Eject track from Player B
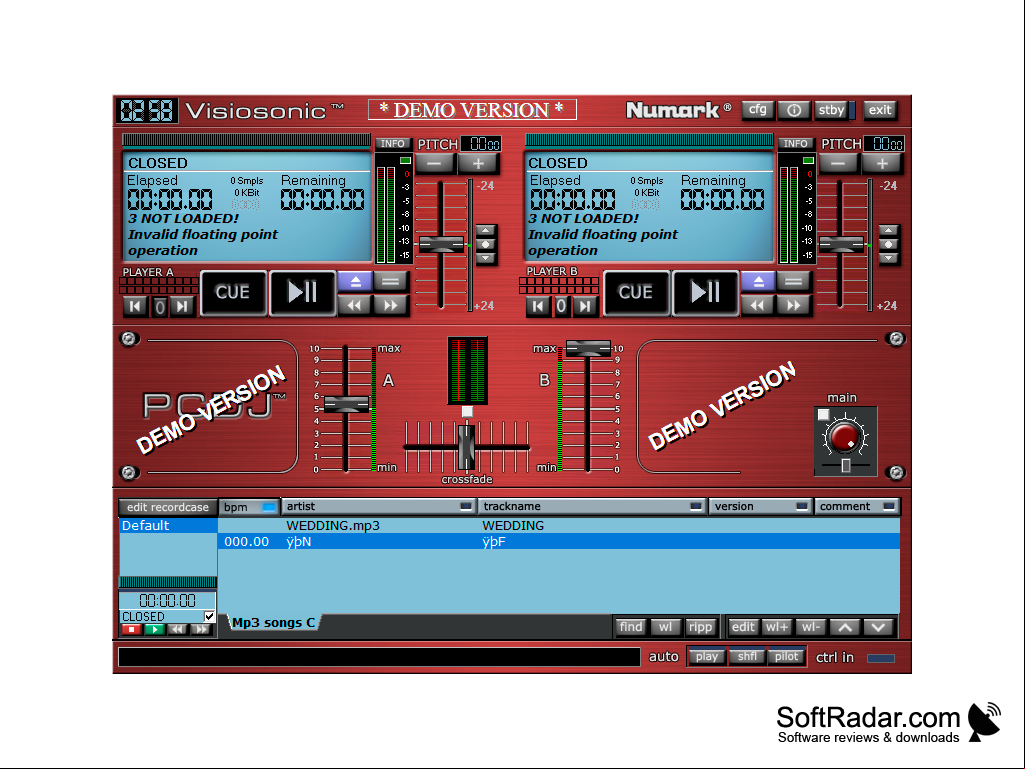The image size is (1025, 769). tap(758, 282)
